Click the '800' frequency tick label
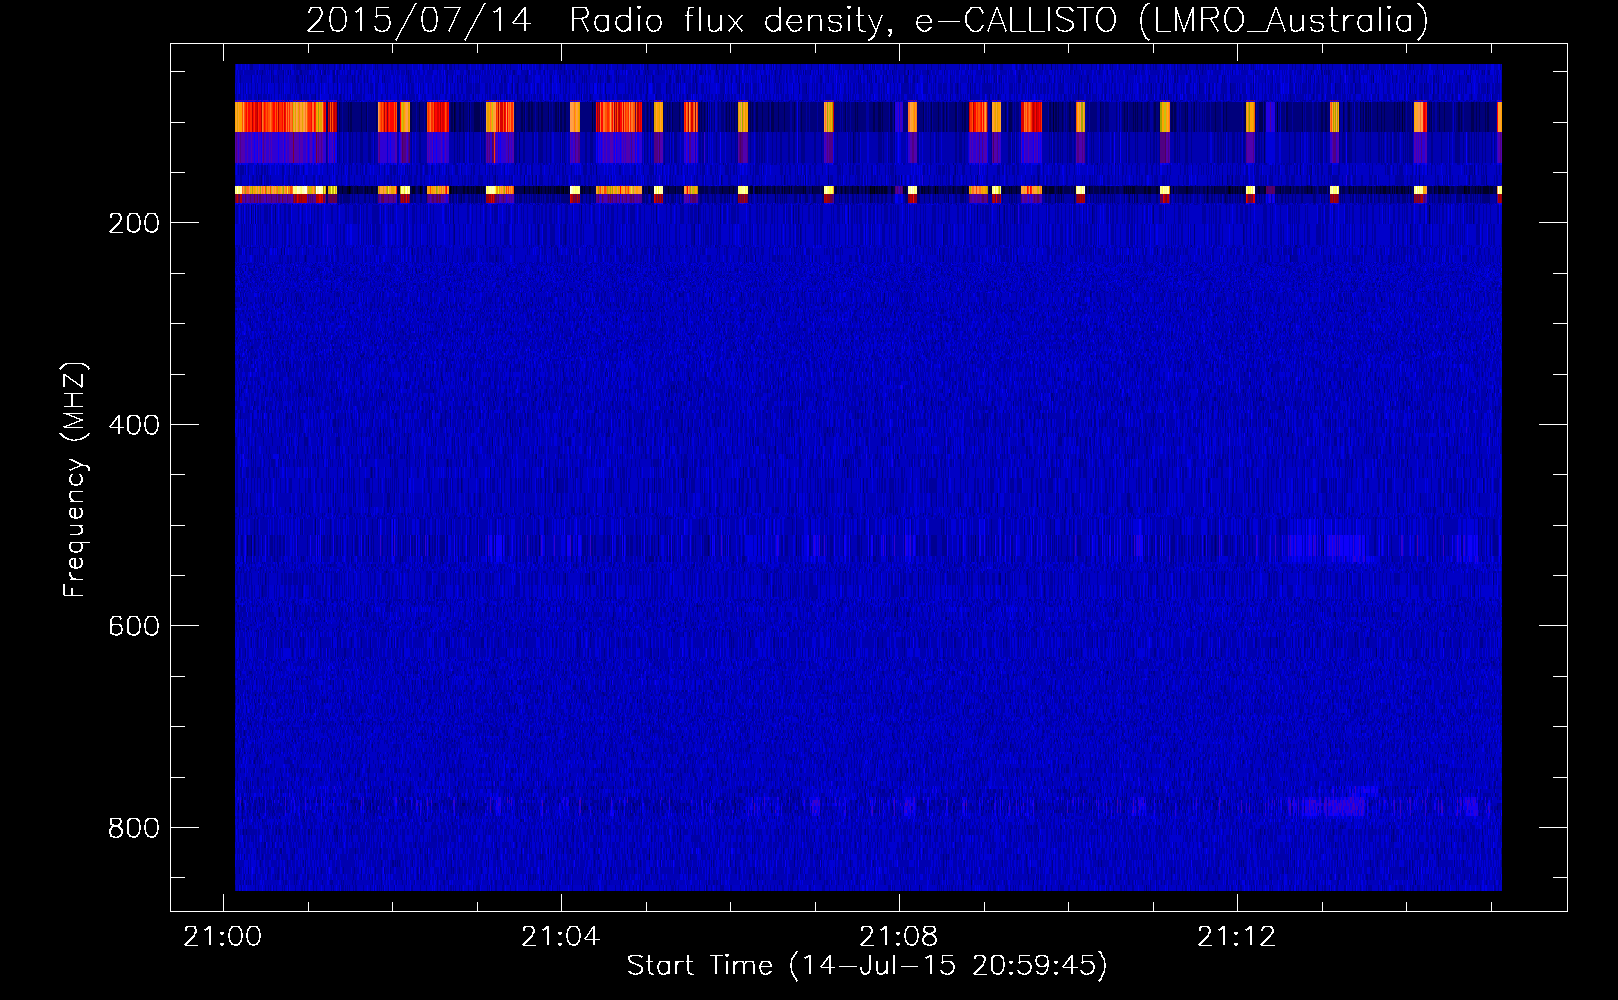The width and height of the screenshot is (1618, 1000). pos(132,828)
